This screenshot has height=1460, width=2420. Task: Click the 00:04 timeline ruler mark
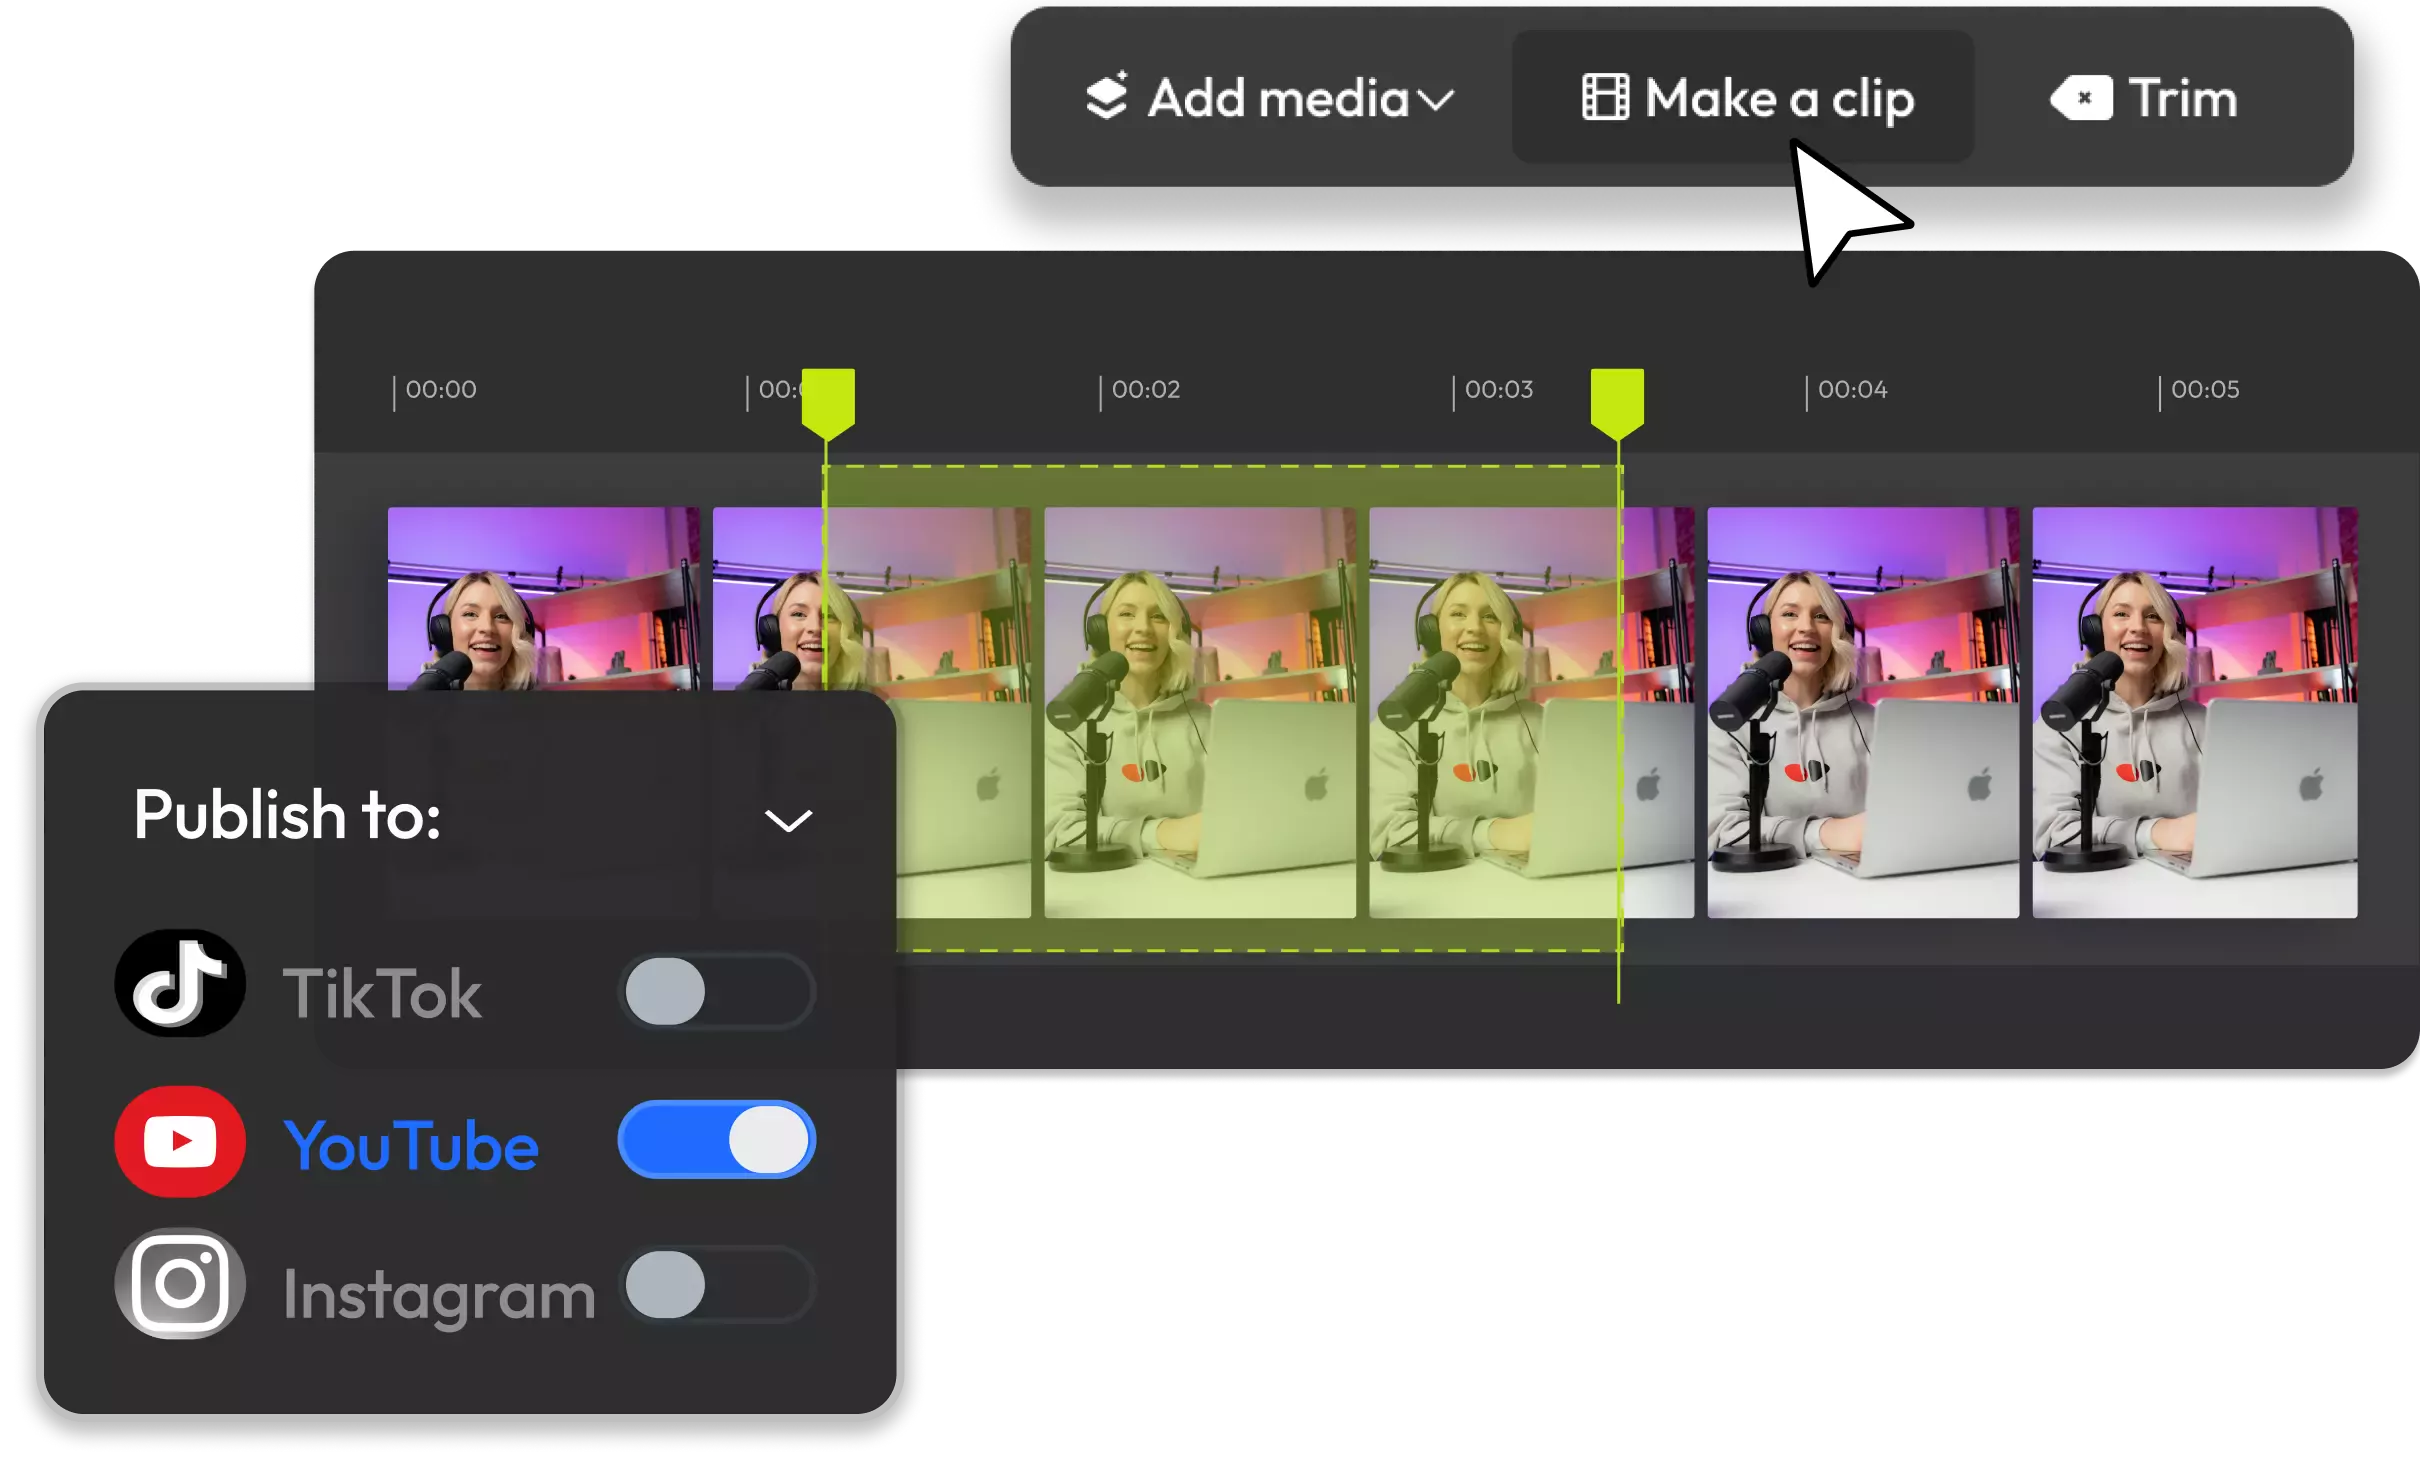[x=1850, y=390]
